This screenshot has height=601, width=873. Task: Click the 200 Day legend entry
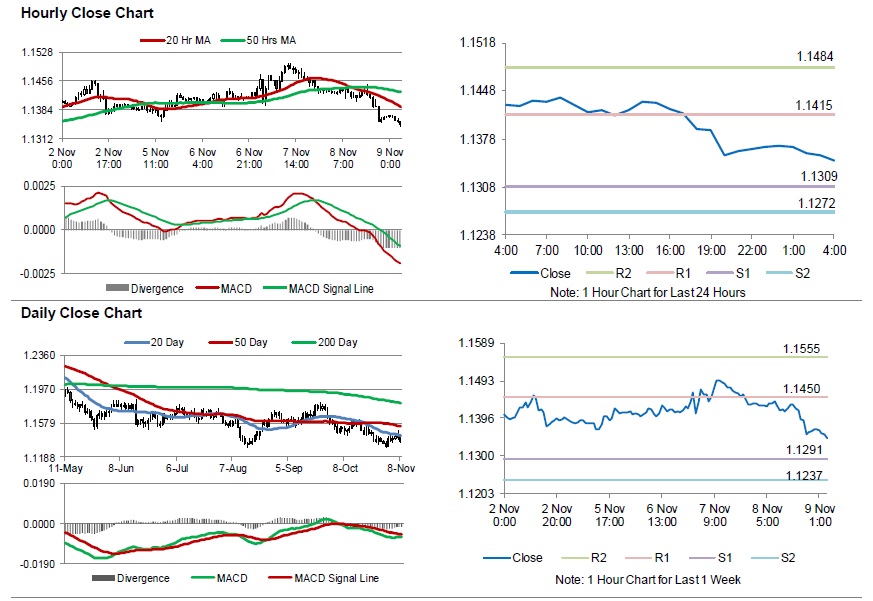pyautogui.click(x=325, y=342)
